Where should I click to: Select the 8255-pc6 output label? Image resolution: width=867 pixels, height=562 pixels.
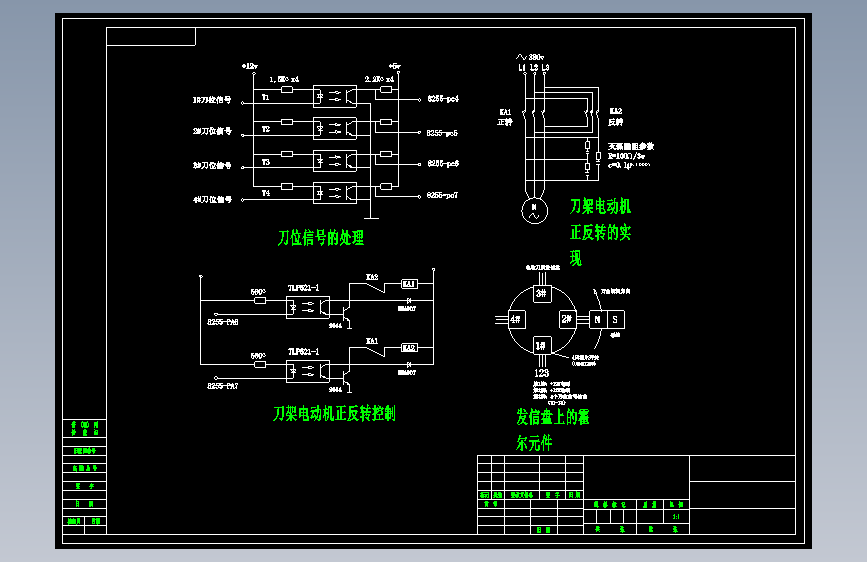click(443, 164)
